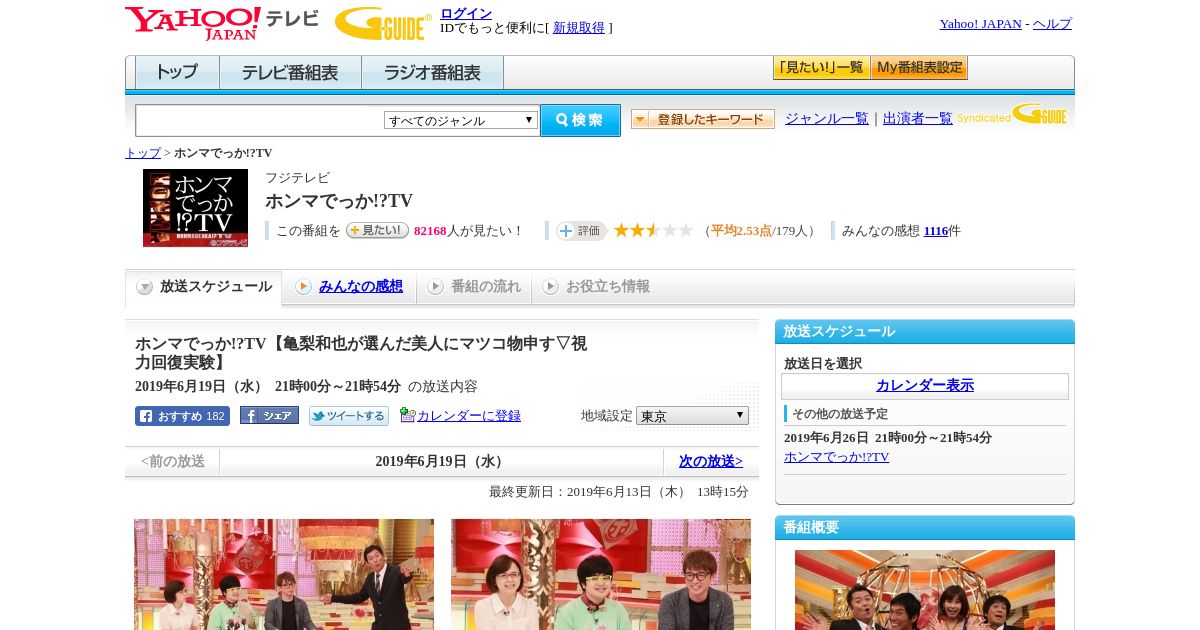
Task: Open the ヘルプ link
Action: click(1052, 24)
